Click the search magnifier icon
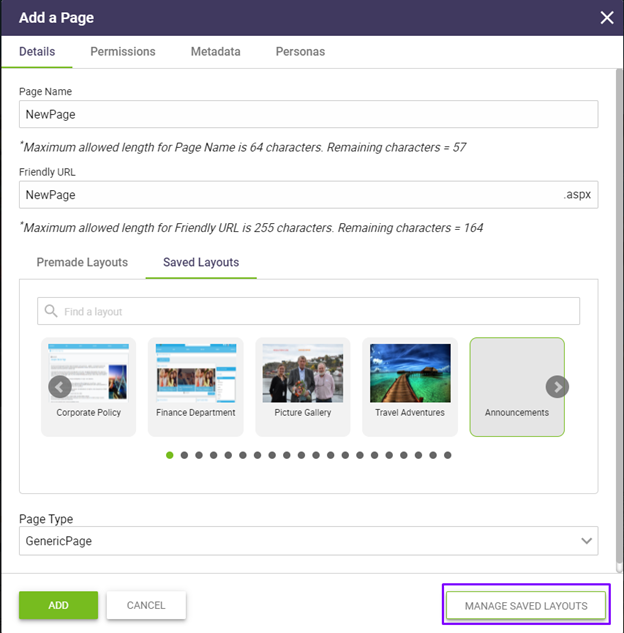The height and width of the screenshot is (633, 624). point(50,311)
